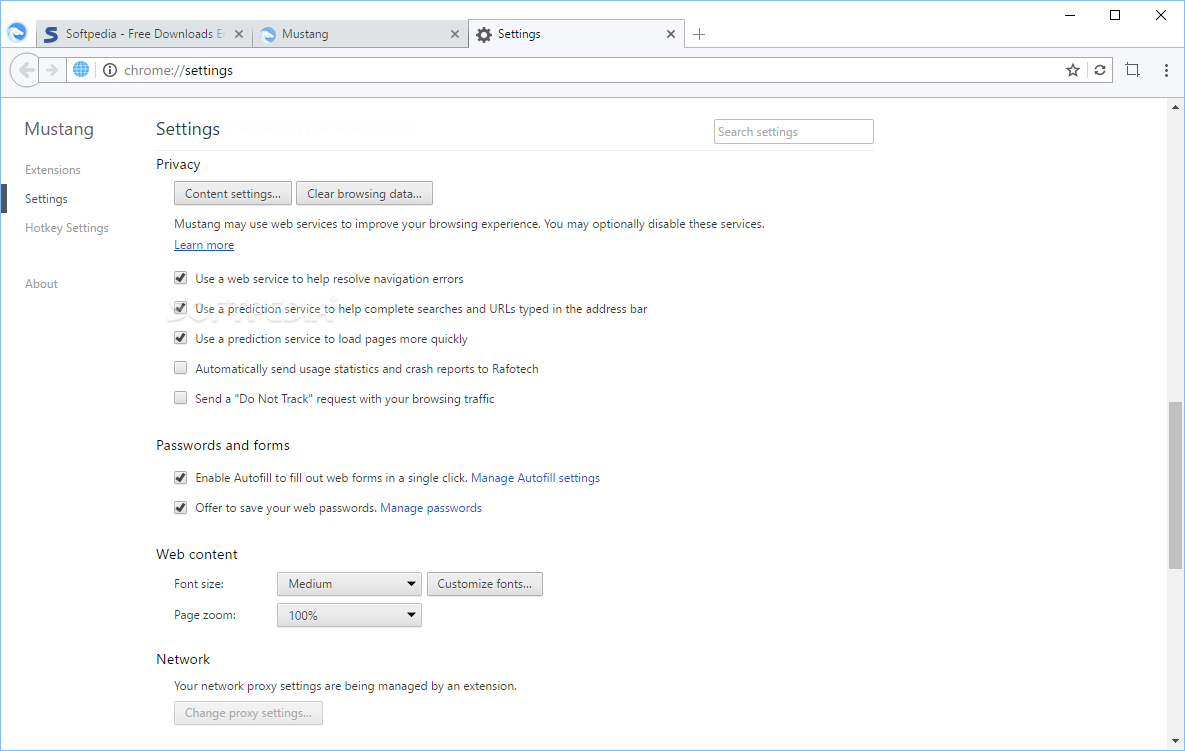This screenshot has width=1185, height=751.
Task: Uncheck Enable Autofill checkbox
Action: pyautogui.click(x=180, y=477)
